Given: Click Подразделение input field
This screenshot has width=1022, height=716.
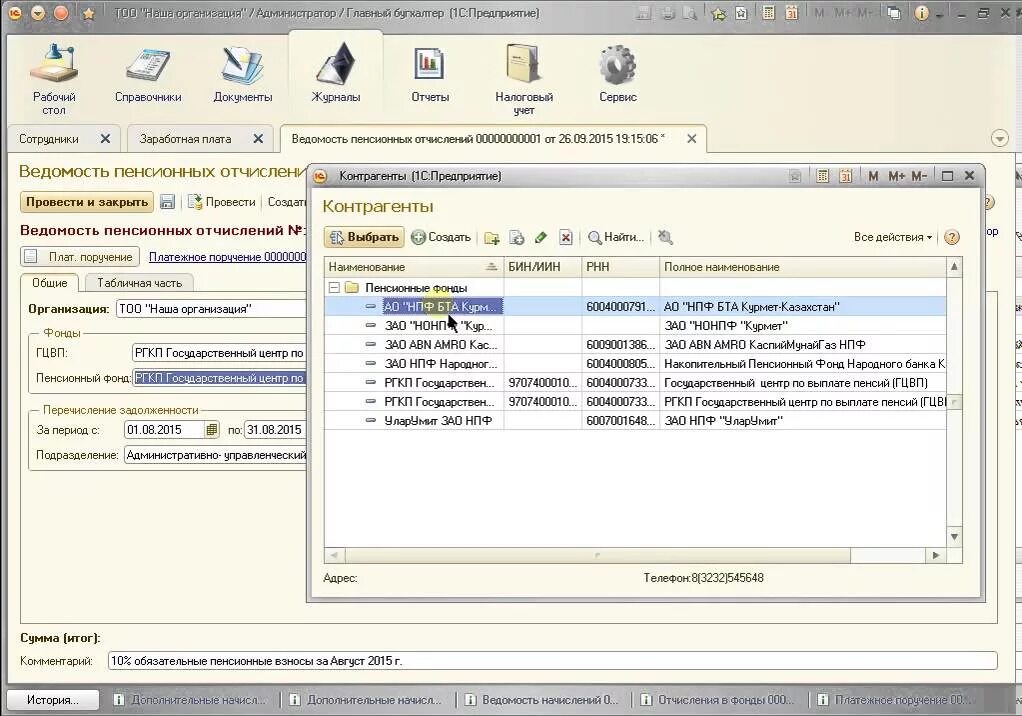Looking at the screenshot, I should tap(215, 455).
